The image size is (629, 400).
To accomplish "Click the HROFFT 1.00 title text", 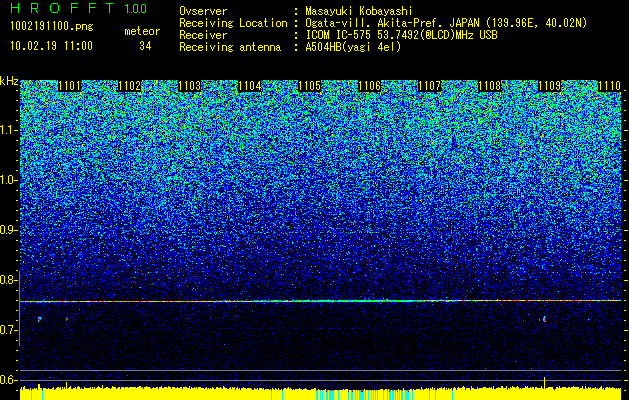I will coord(79,8).
